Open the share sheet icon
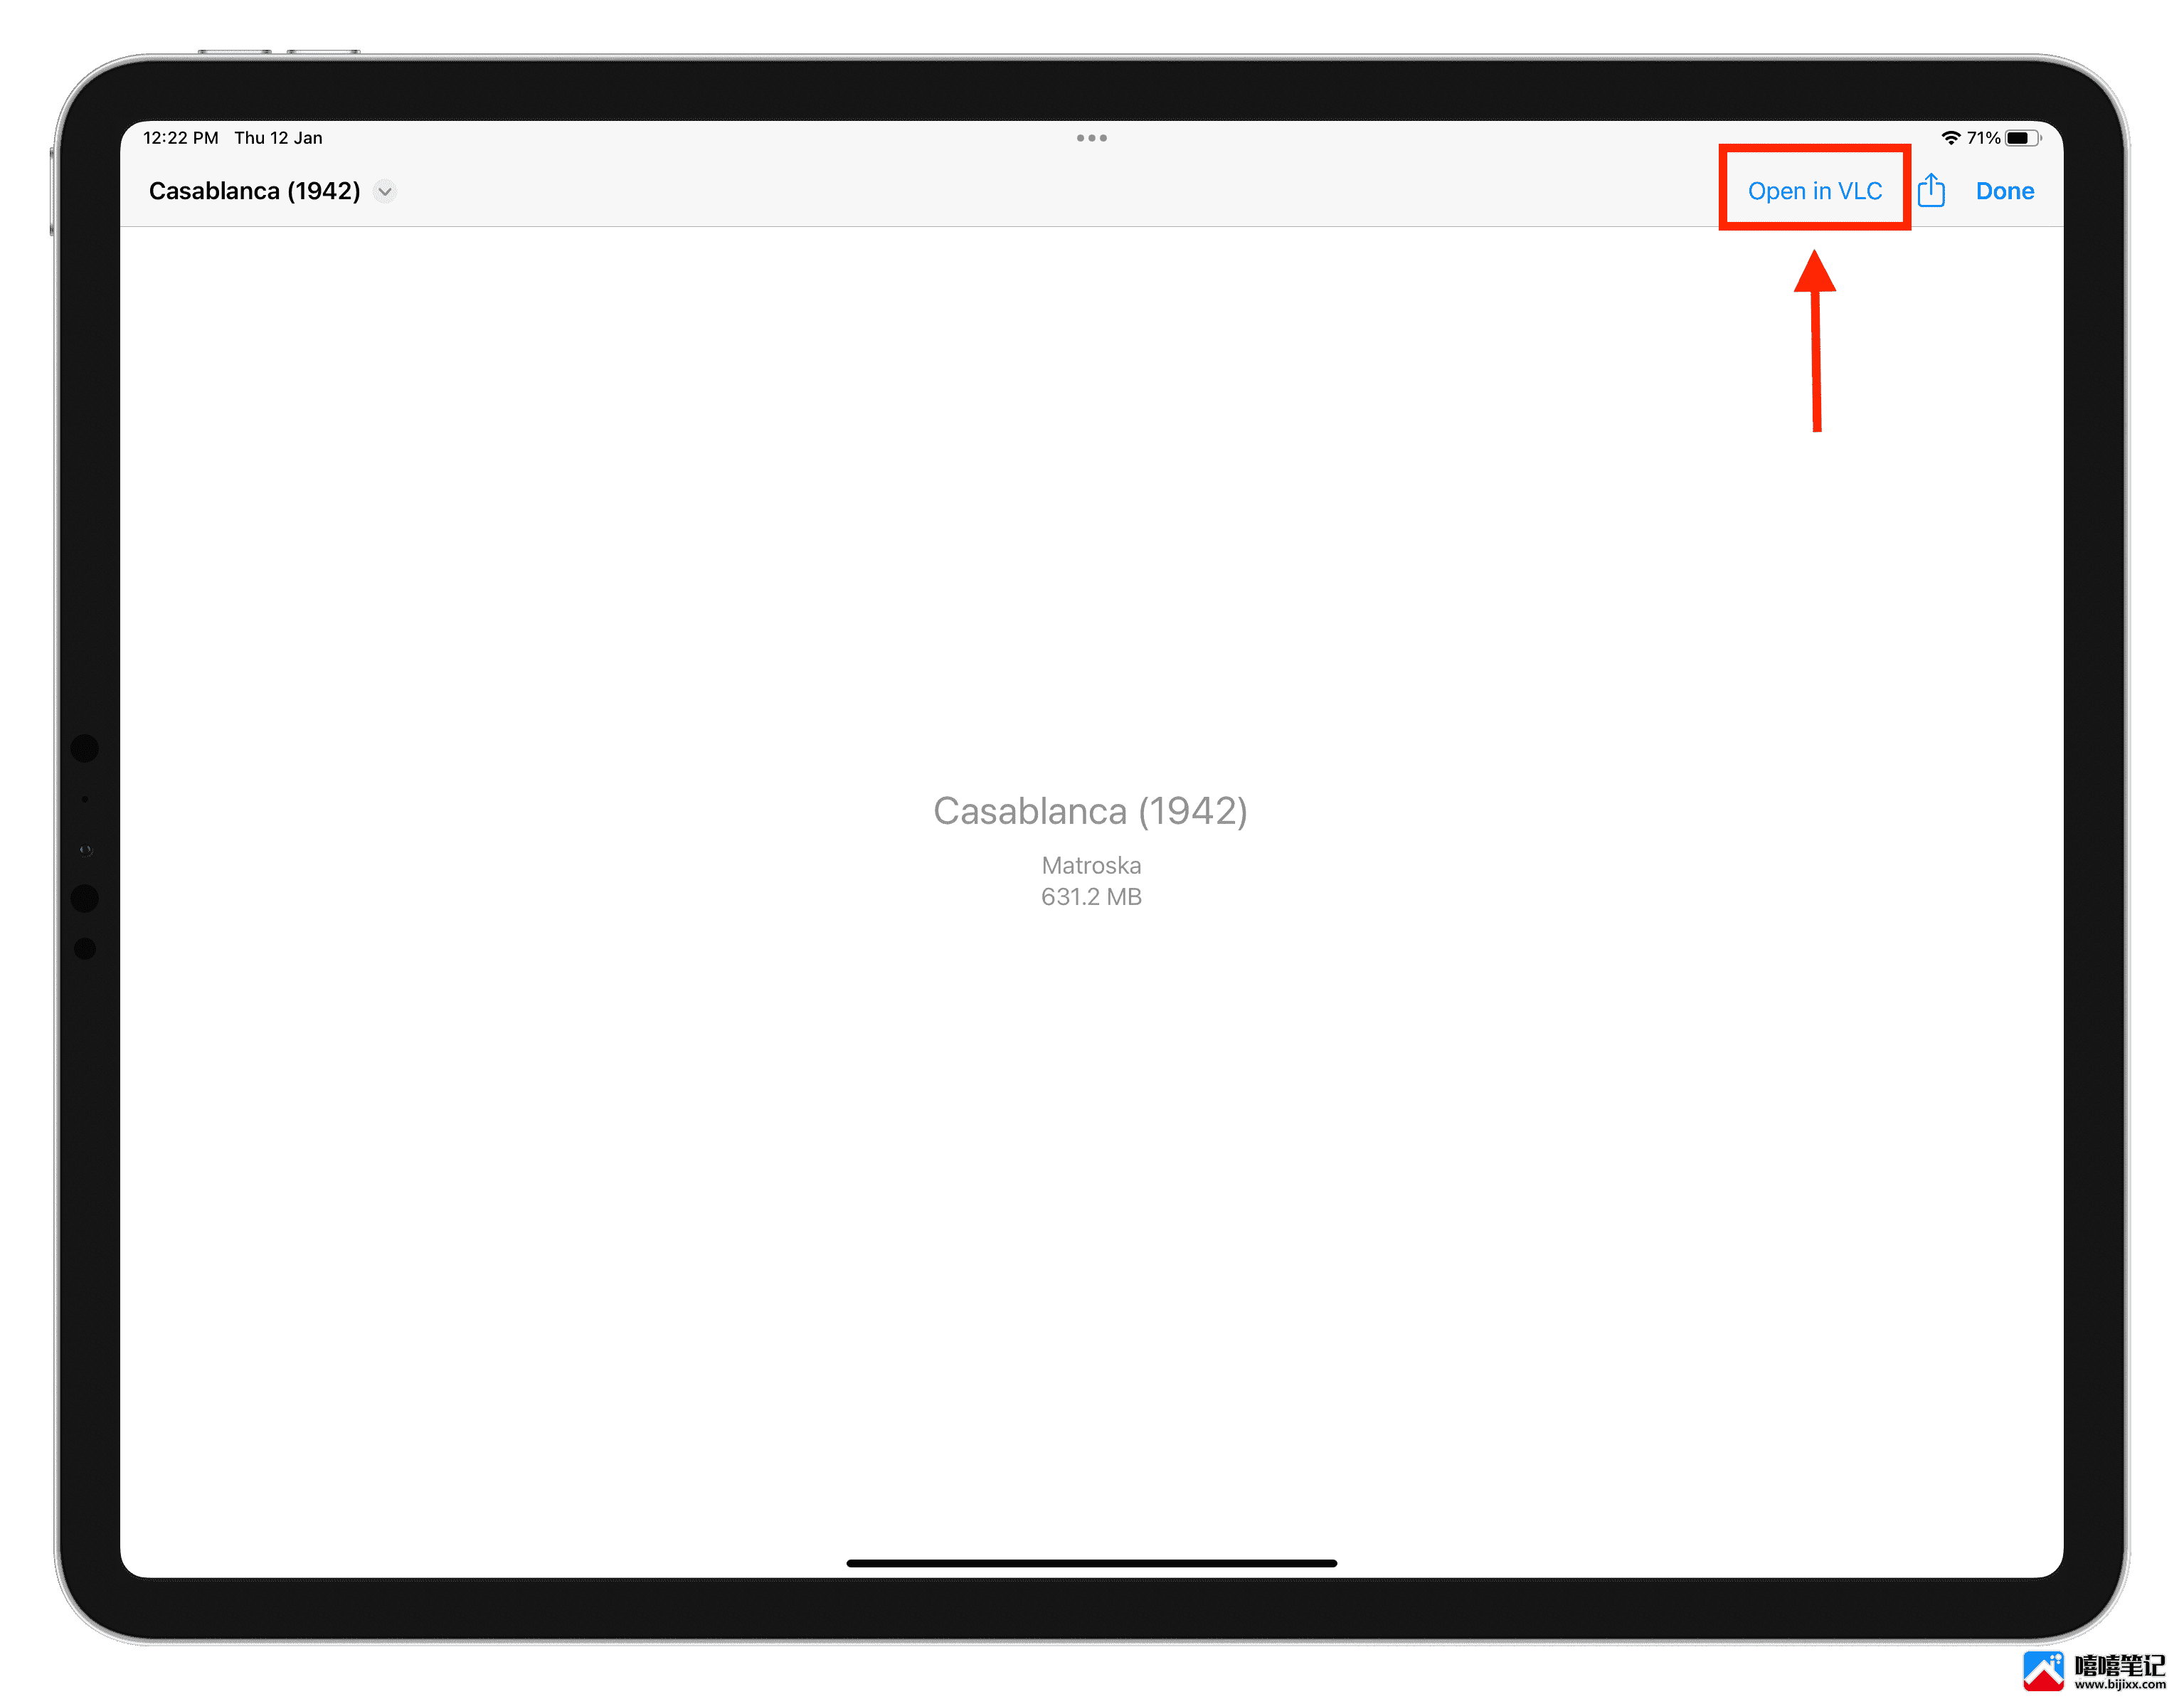Image resolution: width=2184 pixels, height=1699 pixels. point(1931,190)
